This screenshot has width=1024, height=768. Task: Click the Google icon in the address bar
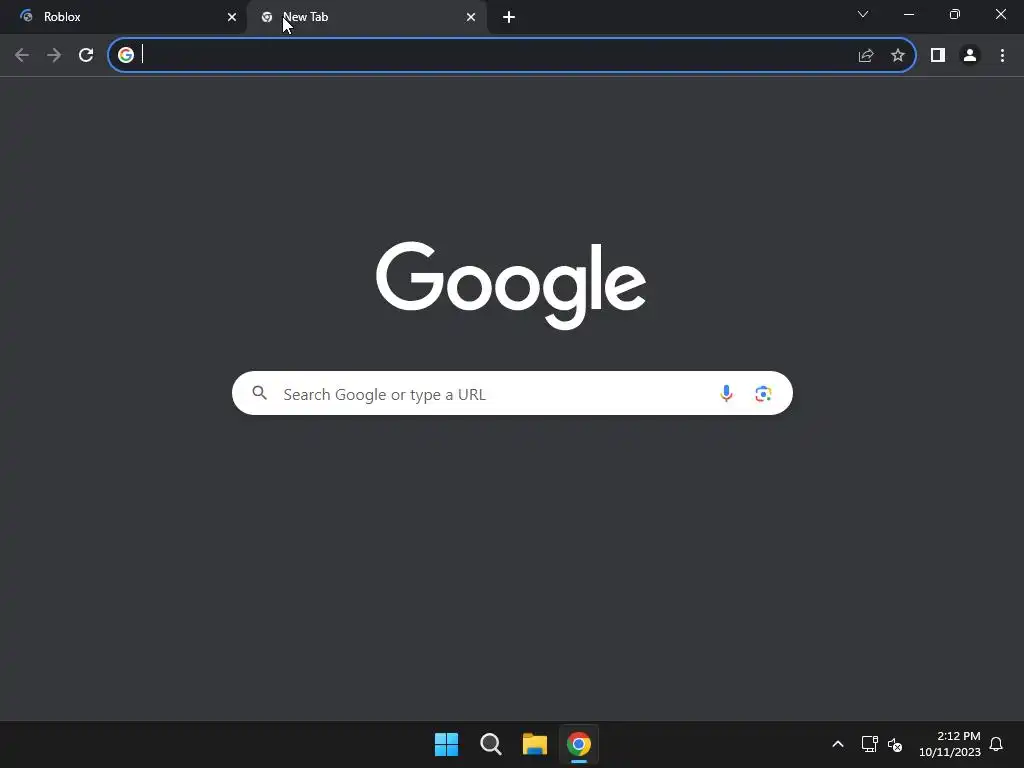[126, 55]
